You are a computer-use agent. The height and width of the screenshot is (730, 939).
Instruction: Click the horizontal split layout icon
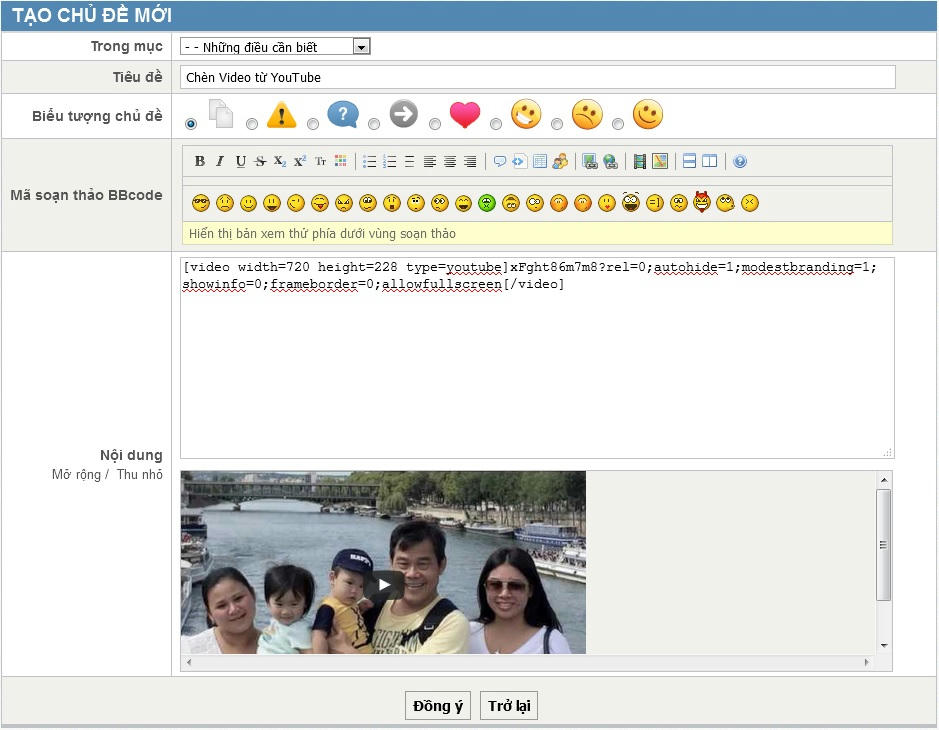pyautogui.click(x=689, y=161)
